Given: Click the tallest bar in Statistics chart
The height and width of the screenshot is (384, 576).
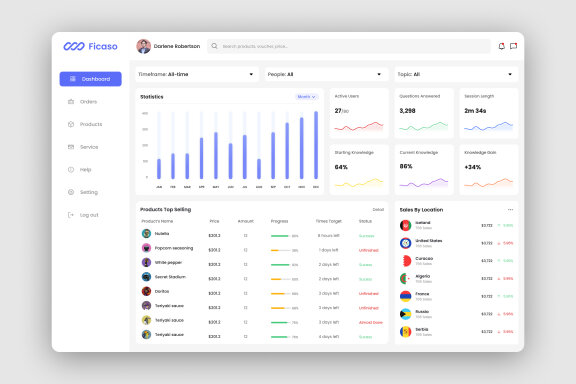Looking at the screenshot, I should click(316, 145).
